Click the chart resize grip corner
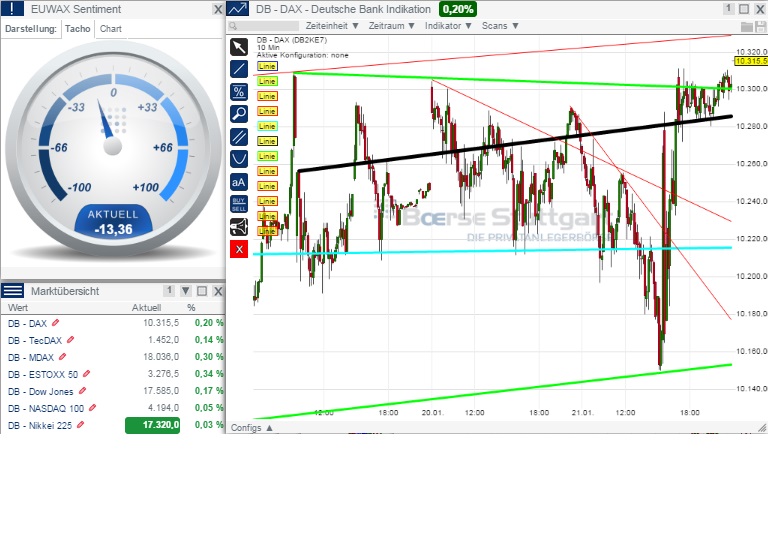The image size is (768, 538). point(762,428)
